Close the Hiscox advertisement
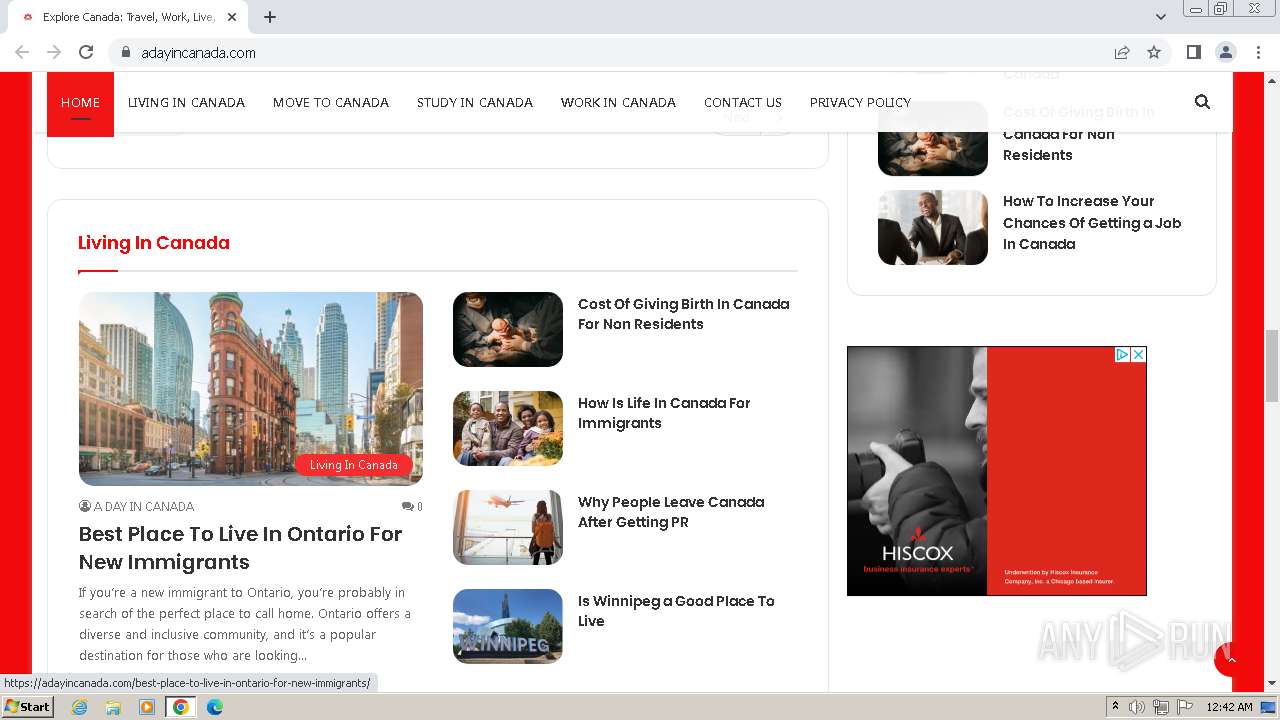1280x720 pixels. tap(1138, 354)
